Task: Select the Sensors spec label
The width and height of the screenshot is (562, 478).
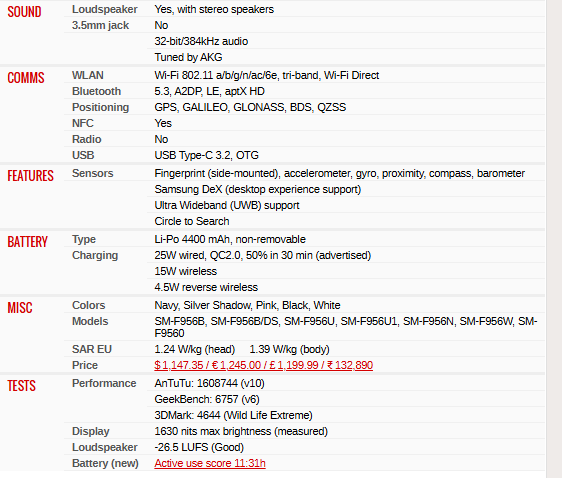Action: (x=92, y=173)
